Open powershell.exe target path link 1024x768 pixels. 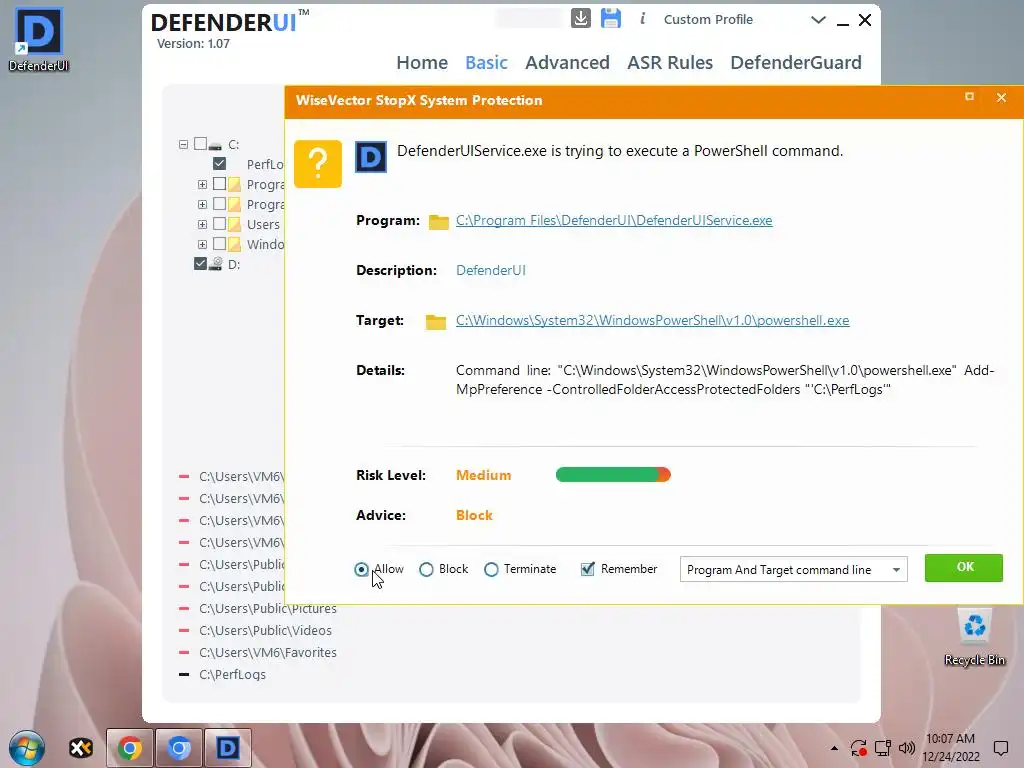pos(652,321)
